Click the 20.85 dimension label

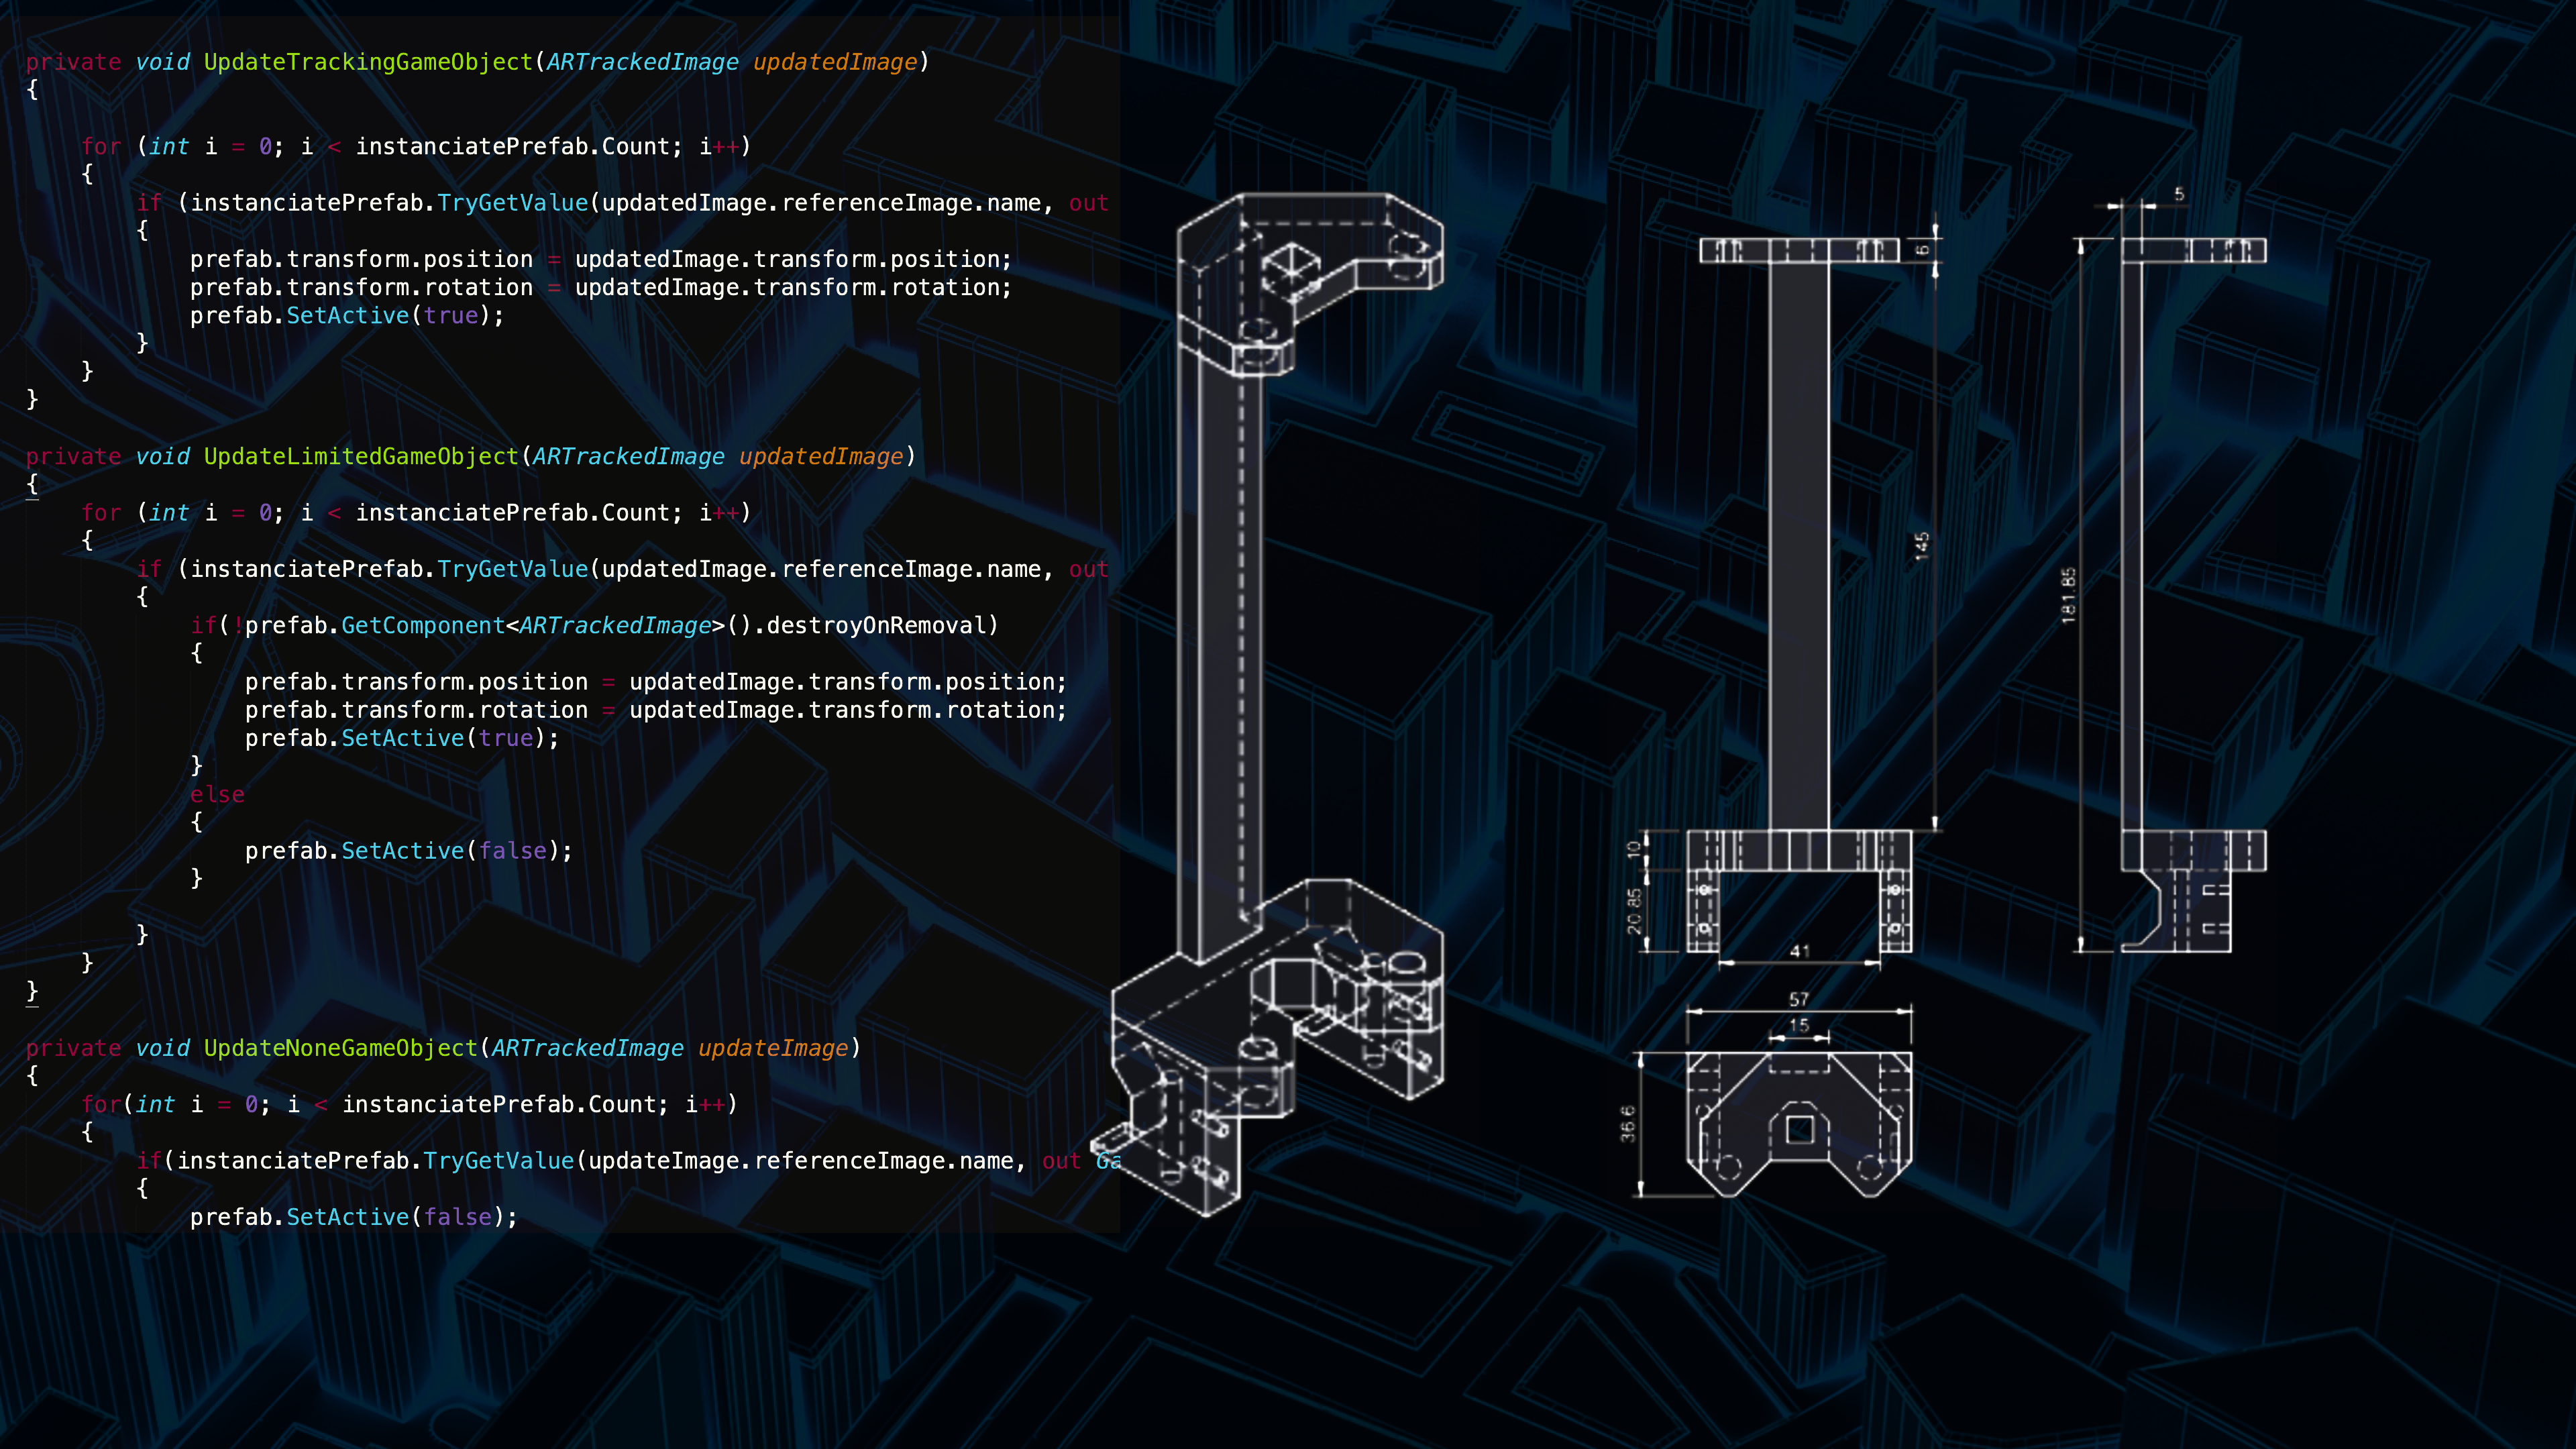1634,911
